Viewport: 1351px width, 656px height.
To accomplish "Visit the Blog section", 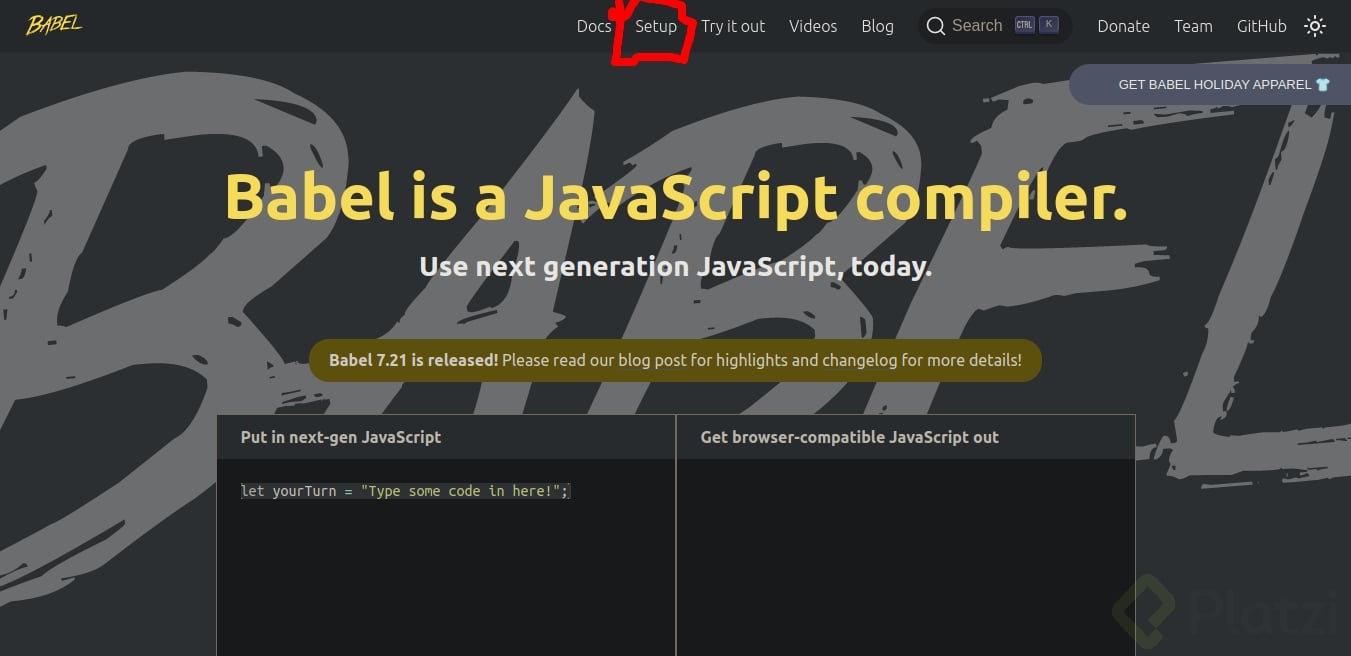I will (877, 26).
